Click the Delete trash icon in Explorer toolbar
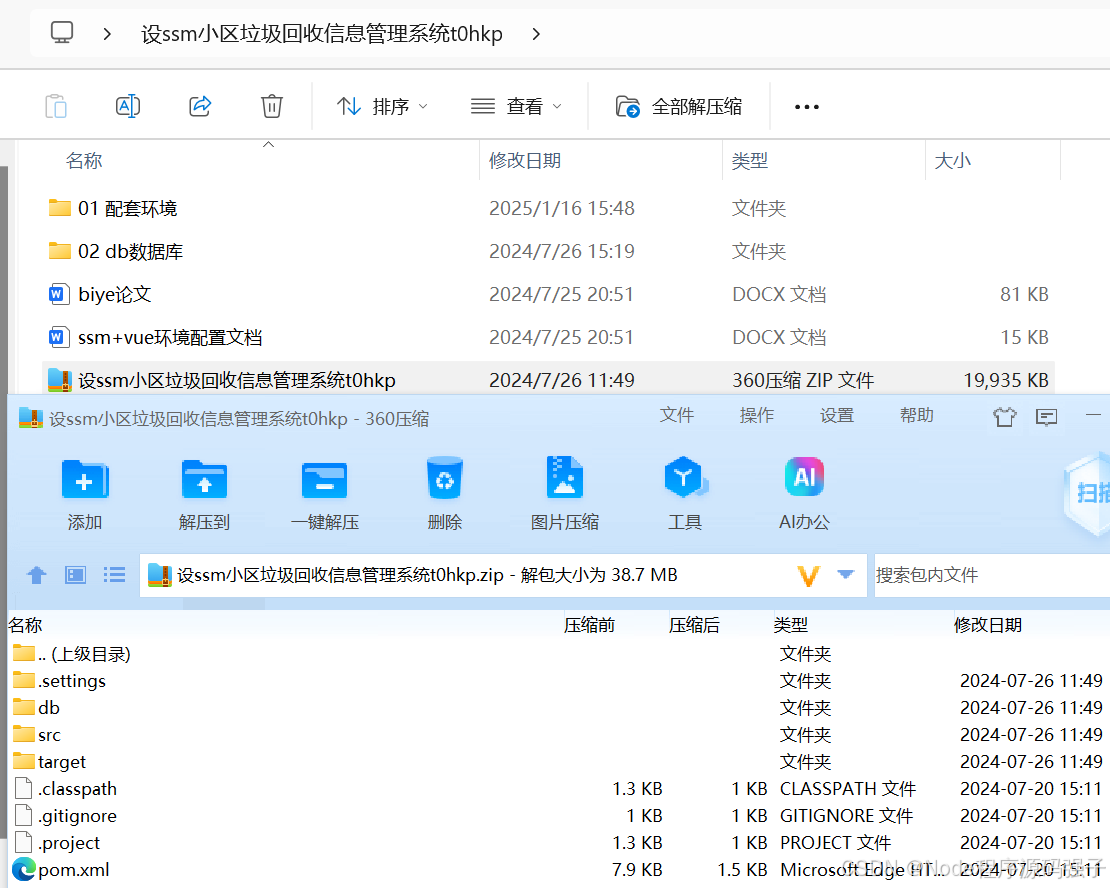The image size is (1110, 888). click(272, 106)
